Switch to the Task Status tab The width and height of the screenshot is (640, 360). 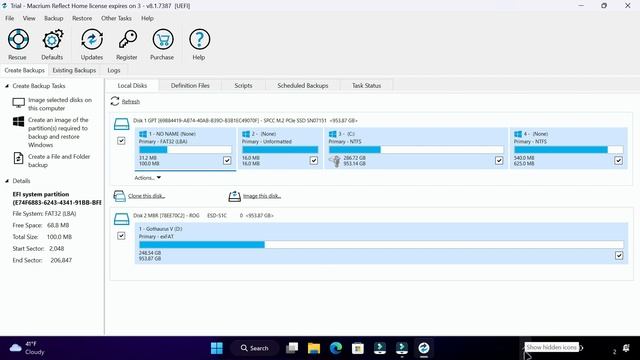(367, 85)
